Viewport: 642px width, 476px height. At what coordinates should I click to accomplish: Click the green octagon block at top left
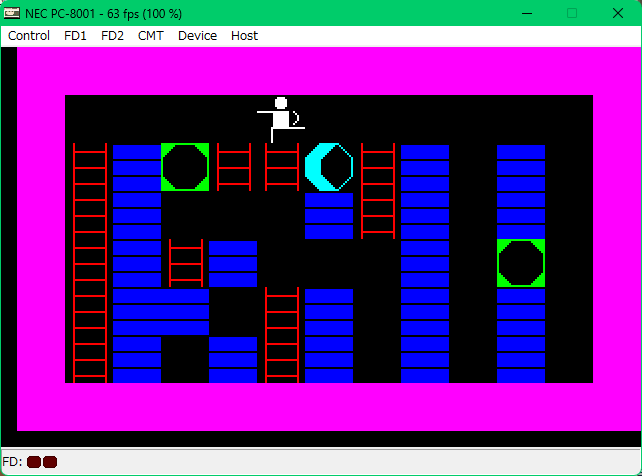pos(185,167)
